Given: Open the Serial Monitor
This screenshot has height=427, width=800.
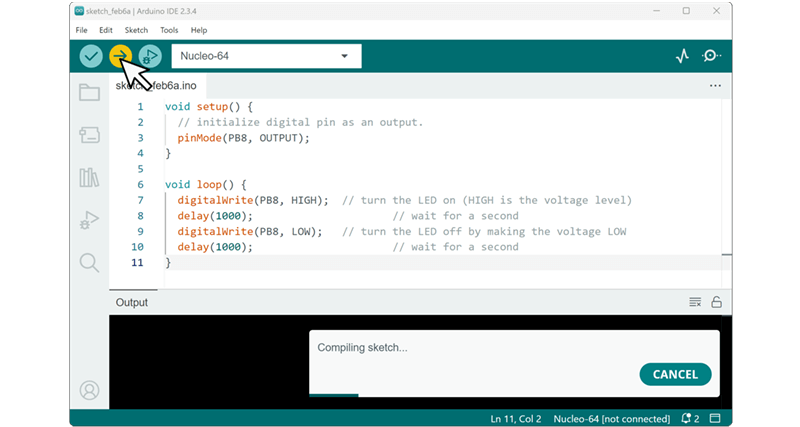Looking at the screenshot, I should [x=711, y=56].
